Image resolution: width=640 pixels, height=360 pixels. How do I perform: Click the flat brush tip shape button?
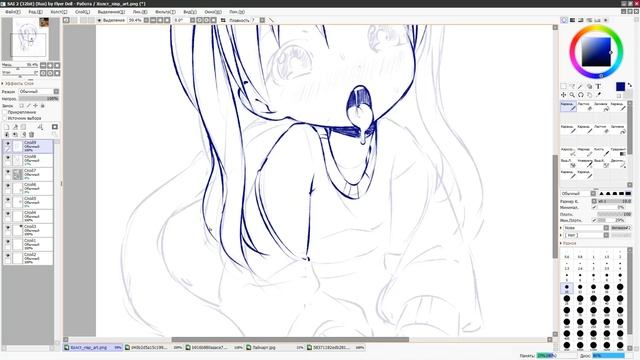click(x=628, y=193)
